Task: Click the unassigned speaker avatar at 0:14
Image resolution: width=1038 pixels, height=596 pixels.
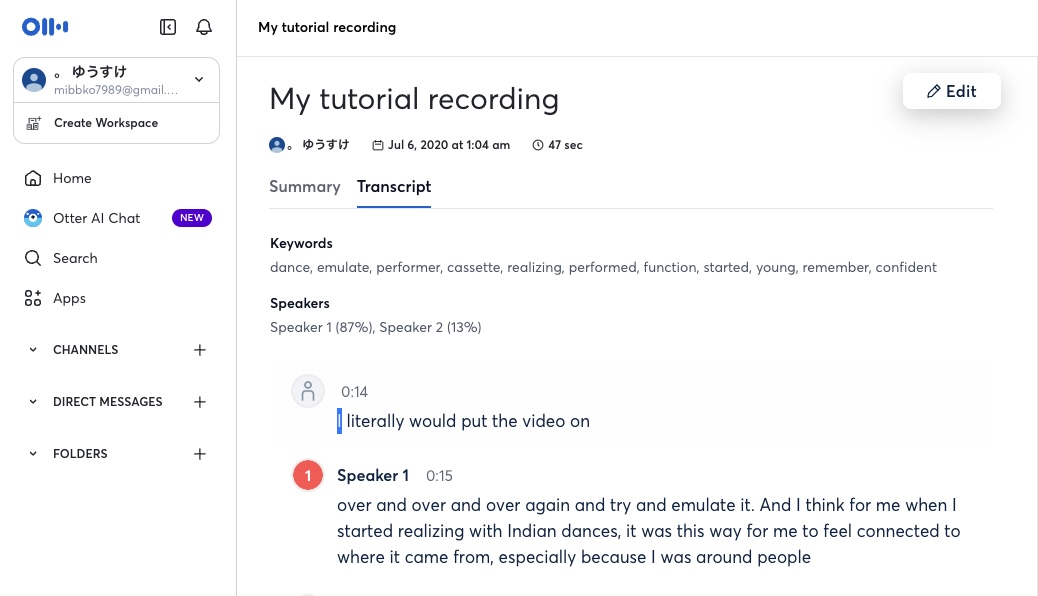Action: (308, 391)
